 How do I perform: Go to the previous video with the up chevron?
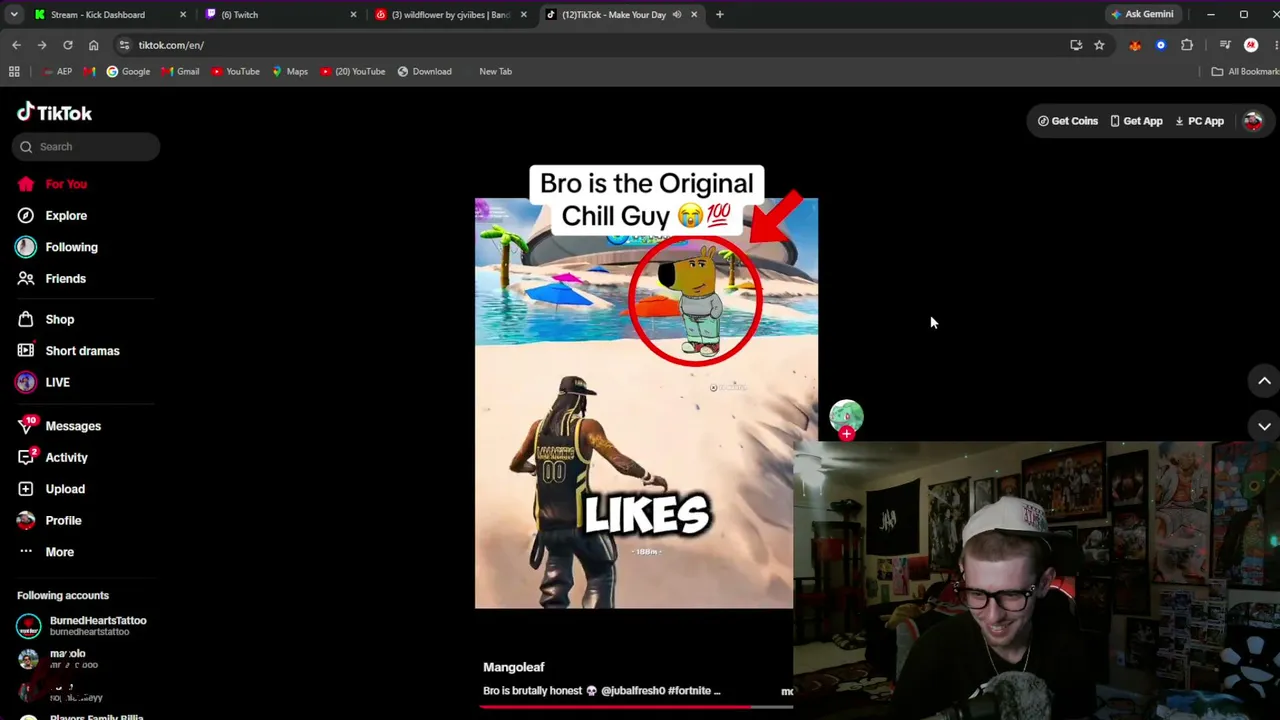click(1264, 381)
